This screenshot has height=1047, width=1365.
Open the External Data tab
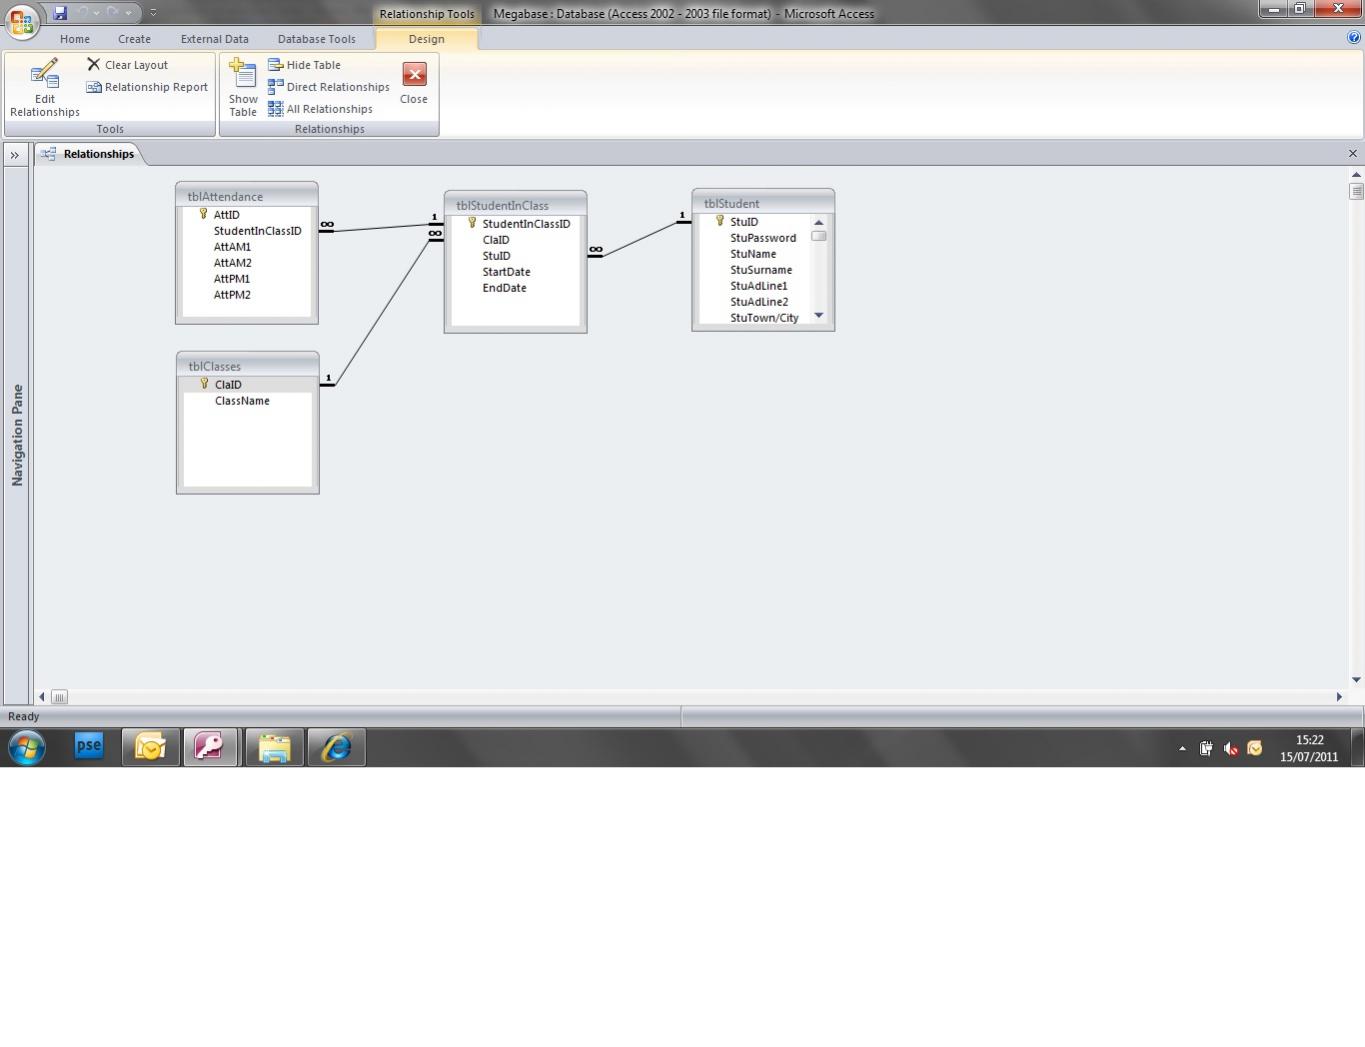(215, 39)
